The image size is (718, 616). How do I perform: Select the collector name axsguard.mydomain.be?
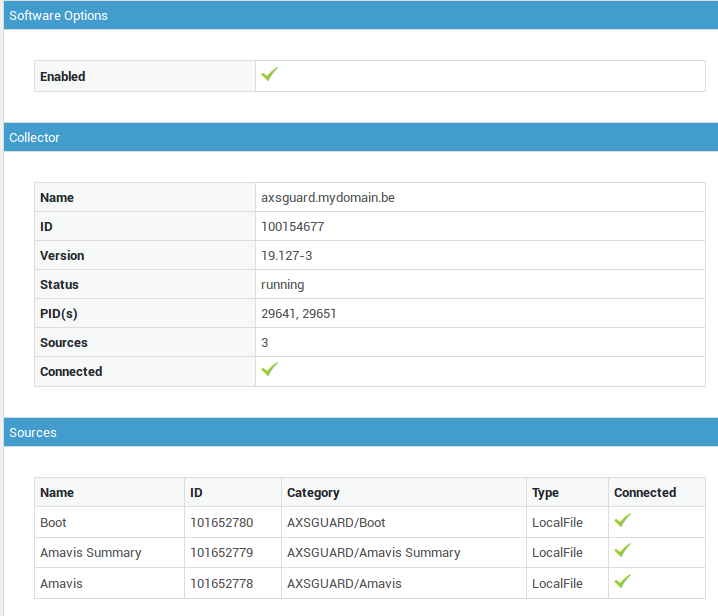[x=328, y=197]
